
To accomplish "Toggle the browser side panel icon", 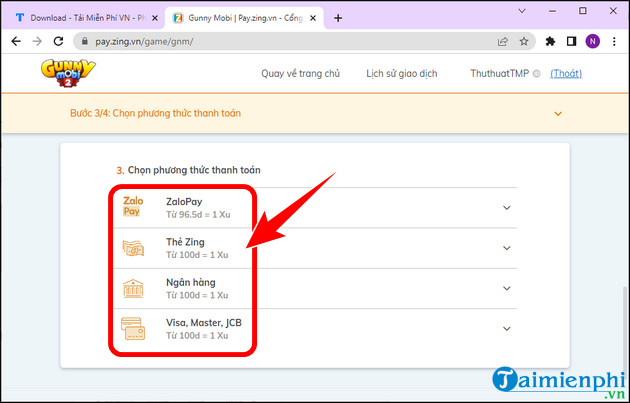I will point(571,41).
